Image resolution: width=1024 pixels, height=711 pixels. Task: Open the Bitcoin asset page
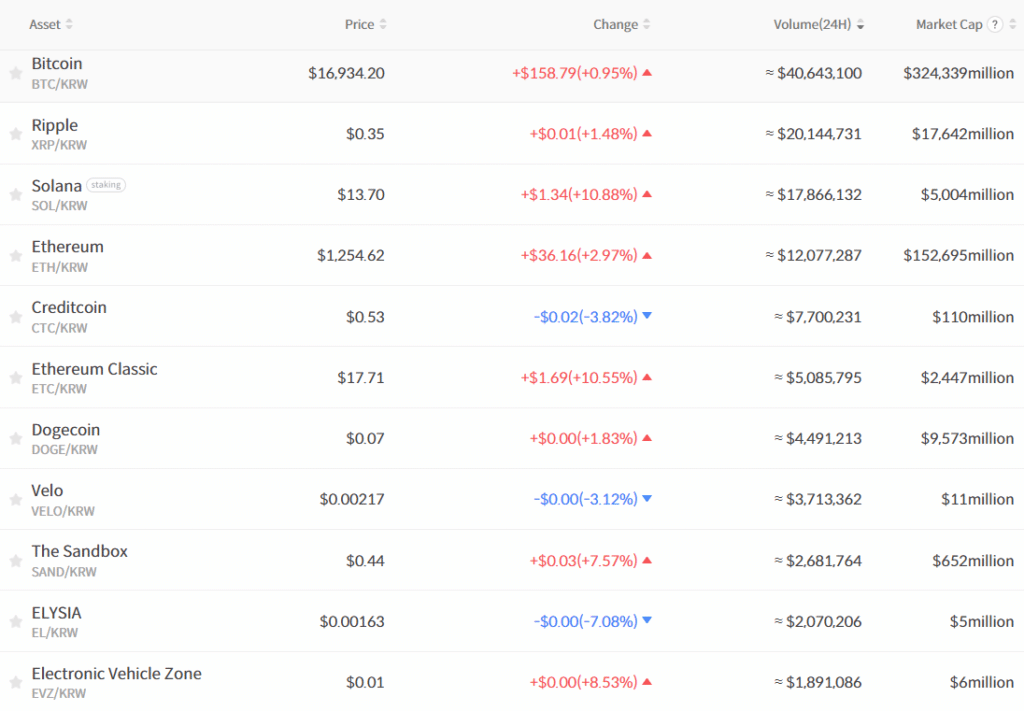(57, 63)
